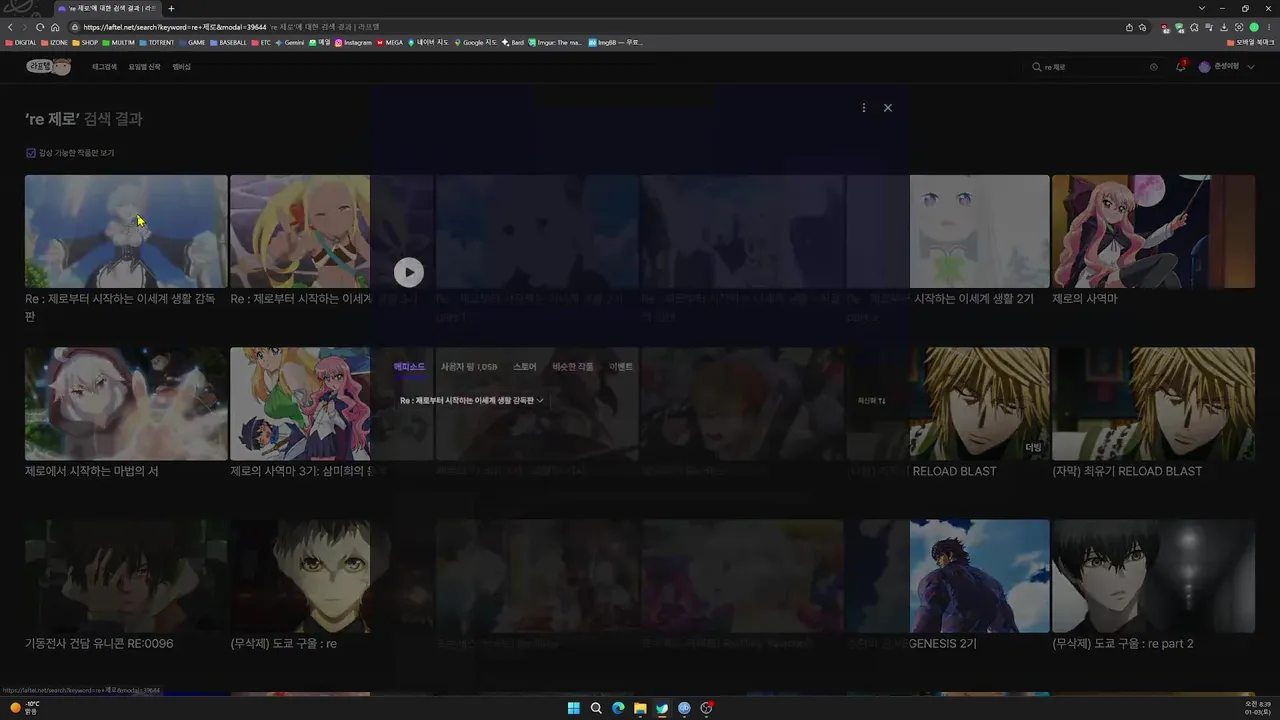
Task: Click the address bar URL
Action: pyautogui.click(x=175, y=27)
